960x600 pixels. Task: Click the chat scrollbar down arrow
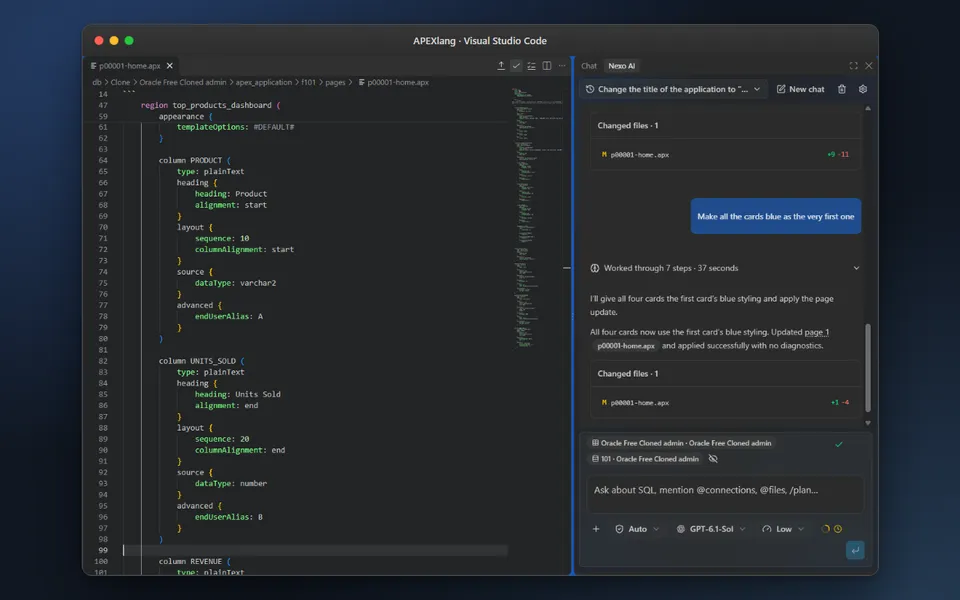tap(868, 423)
